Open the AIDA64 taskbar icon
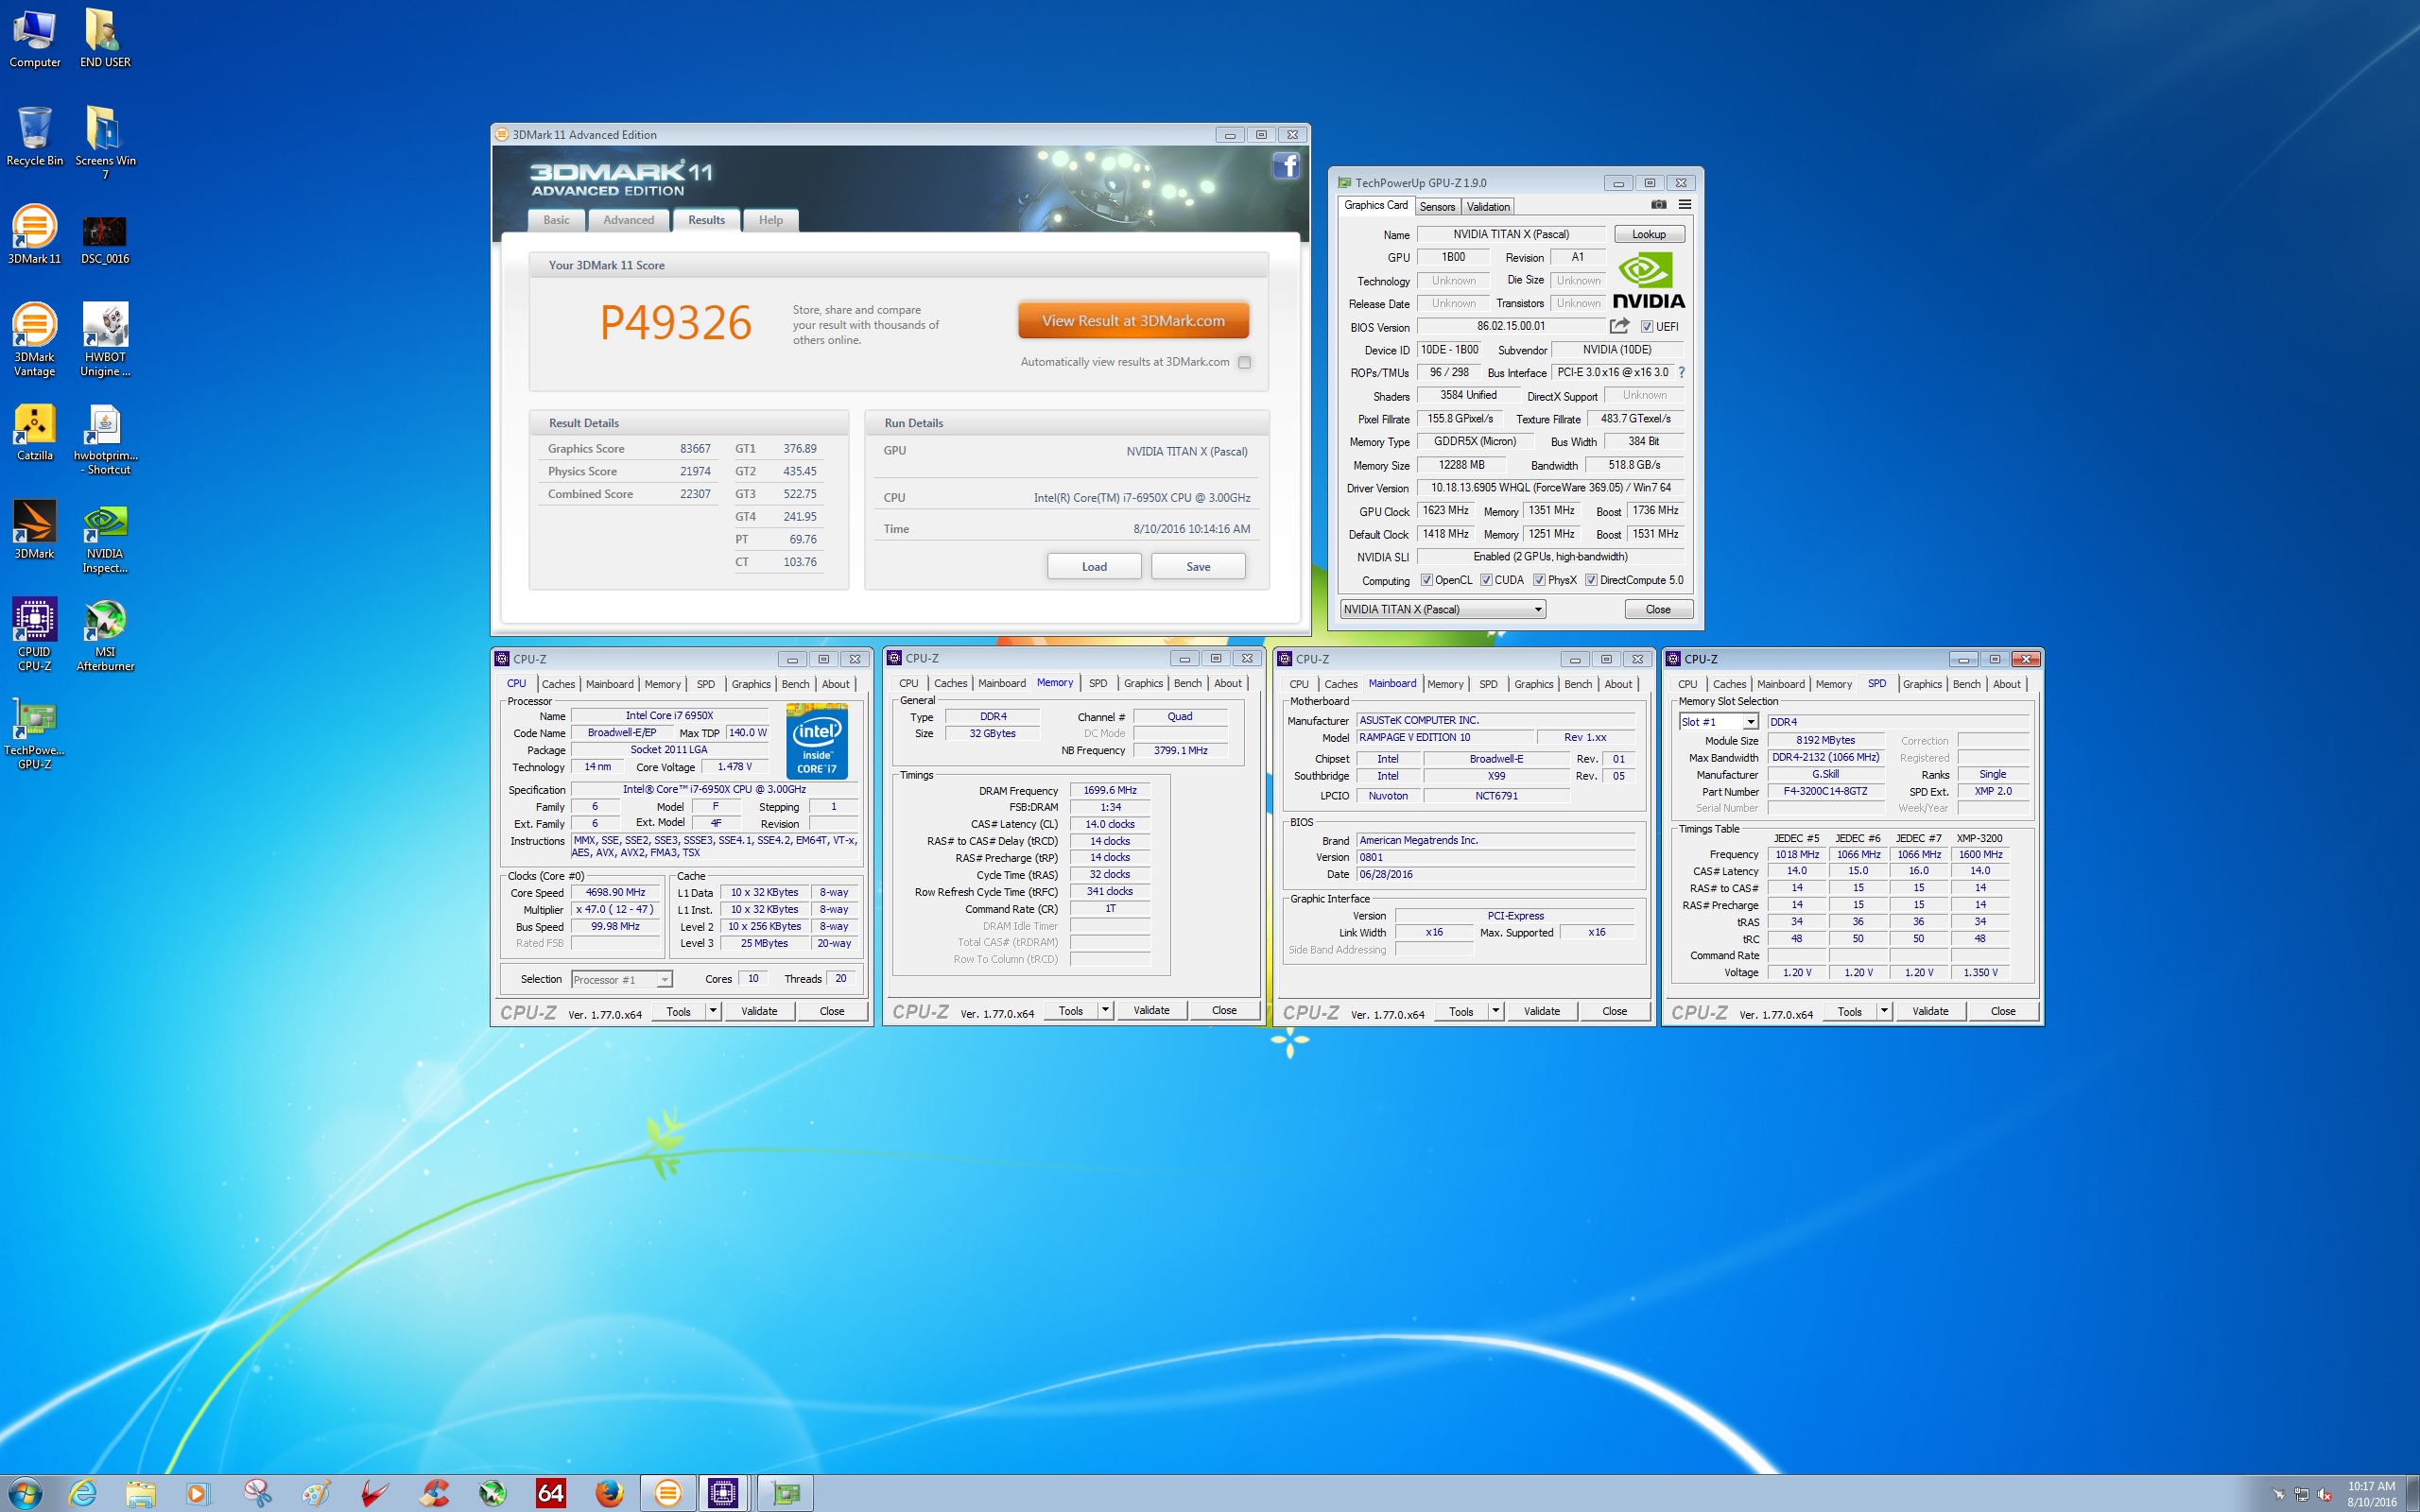This screenshot has height=1512, width=2420. pos(551,1493)
